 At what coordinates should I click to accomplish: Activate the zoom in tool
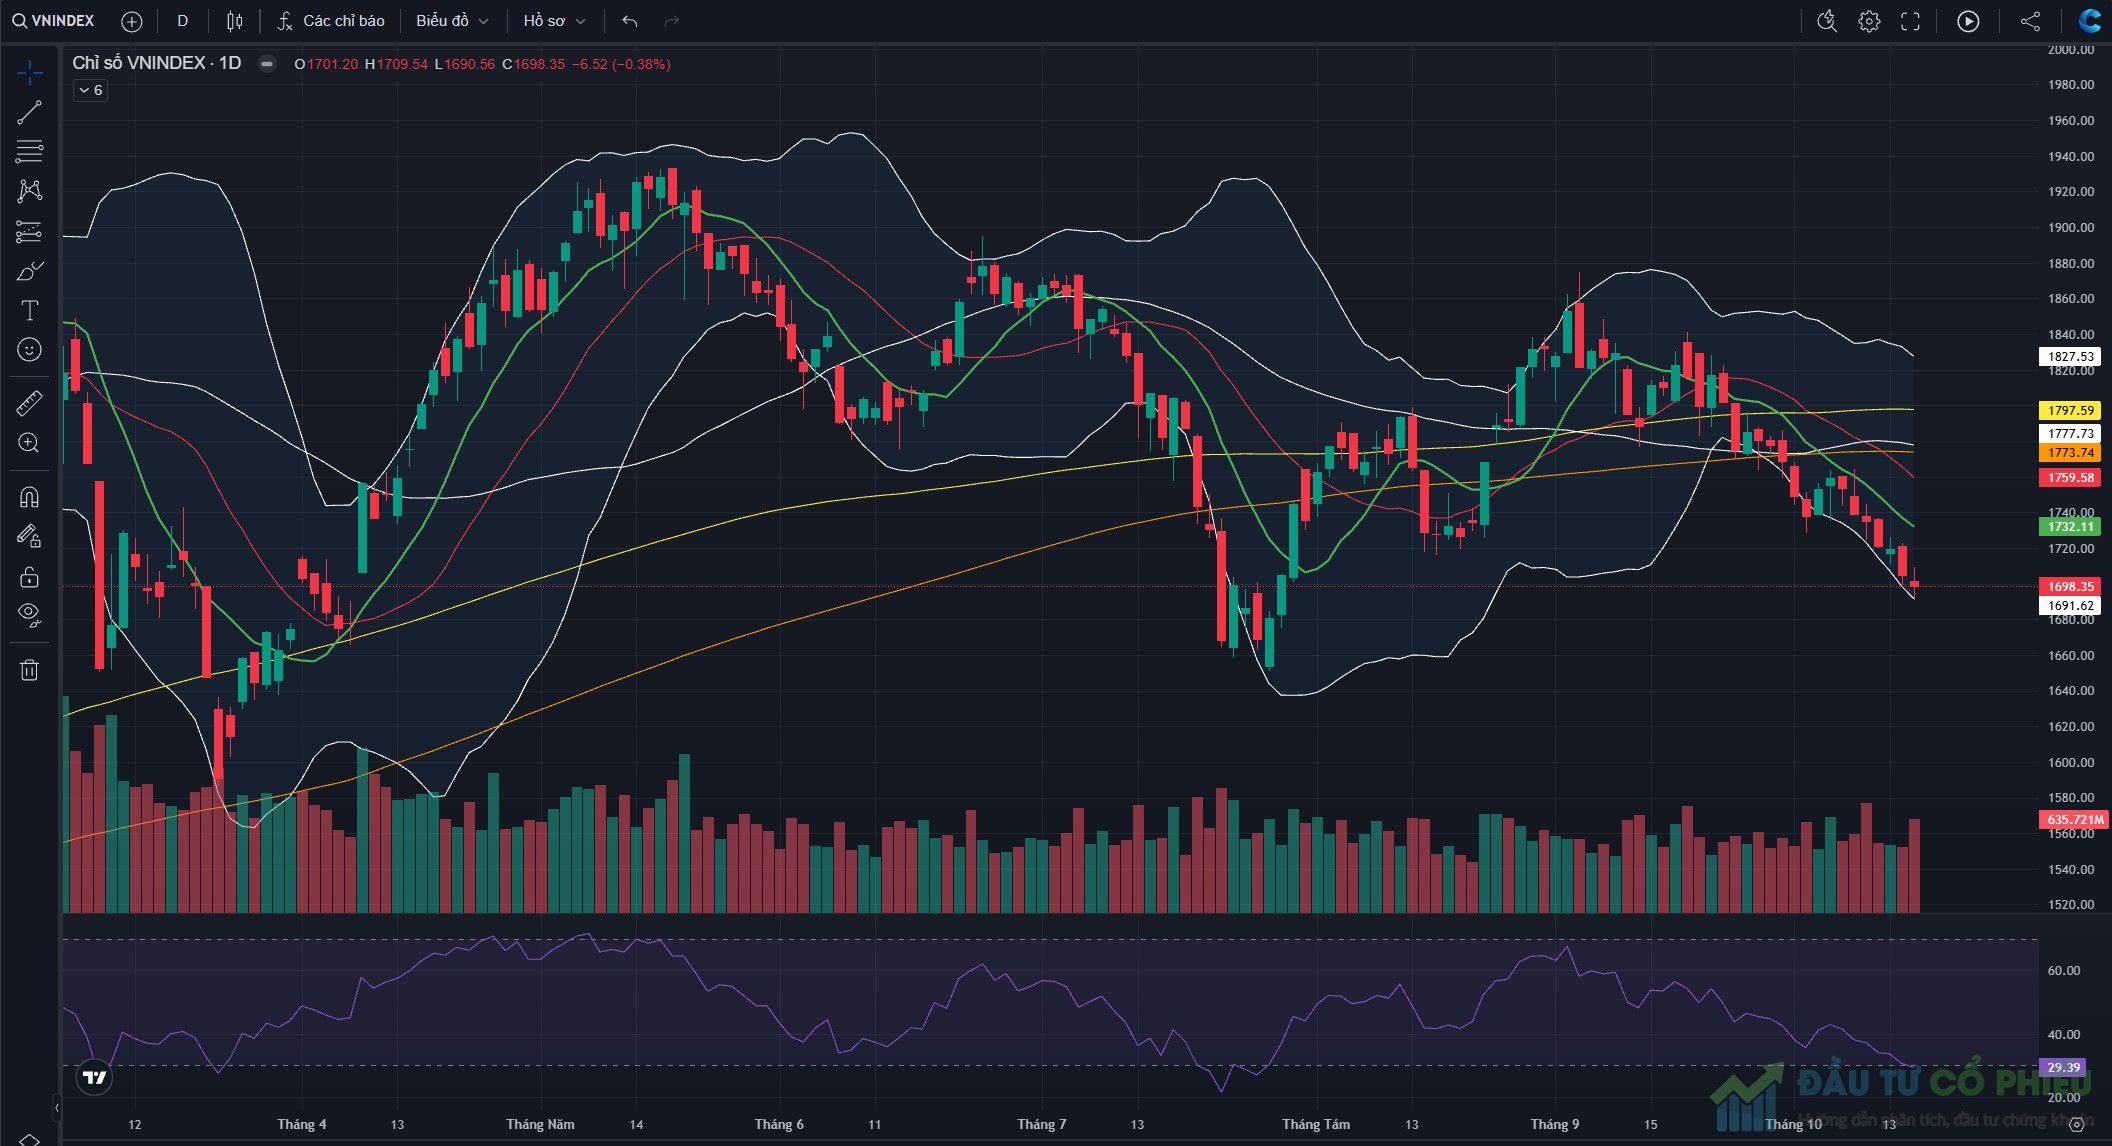(29, 443)
